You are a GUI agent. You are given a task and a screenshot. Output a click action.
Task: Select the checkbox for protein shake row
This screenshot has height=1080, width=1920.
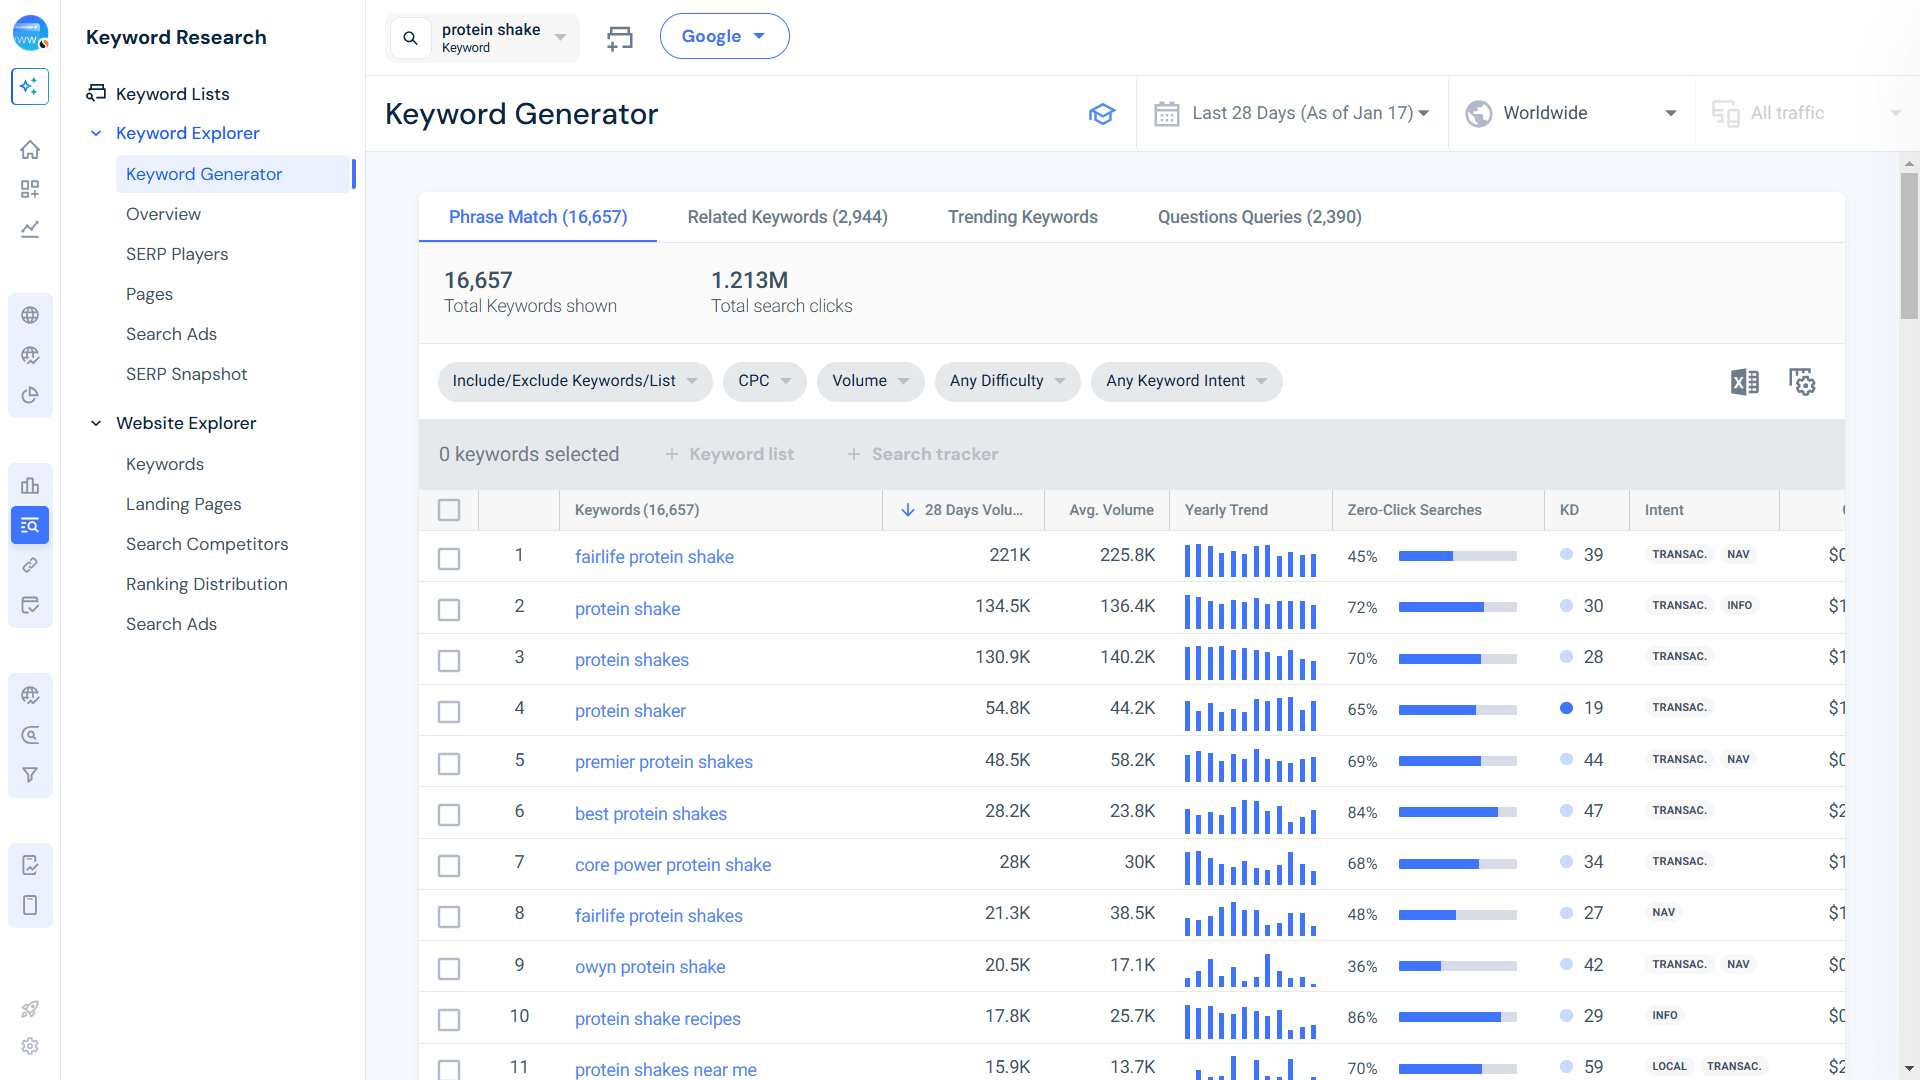448,609
